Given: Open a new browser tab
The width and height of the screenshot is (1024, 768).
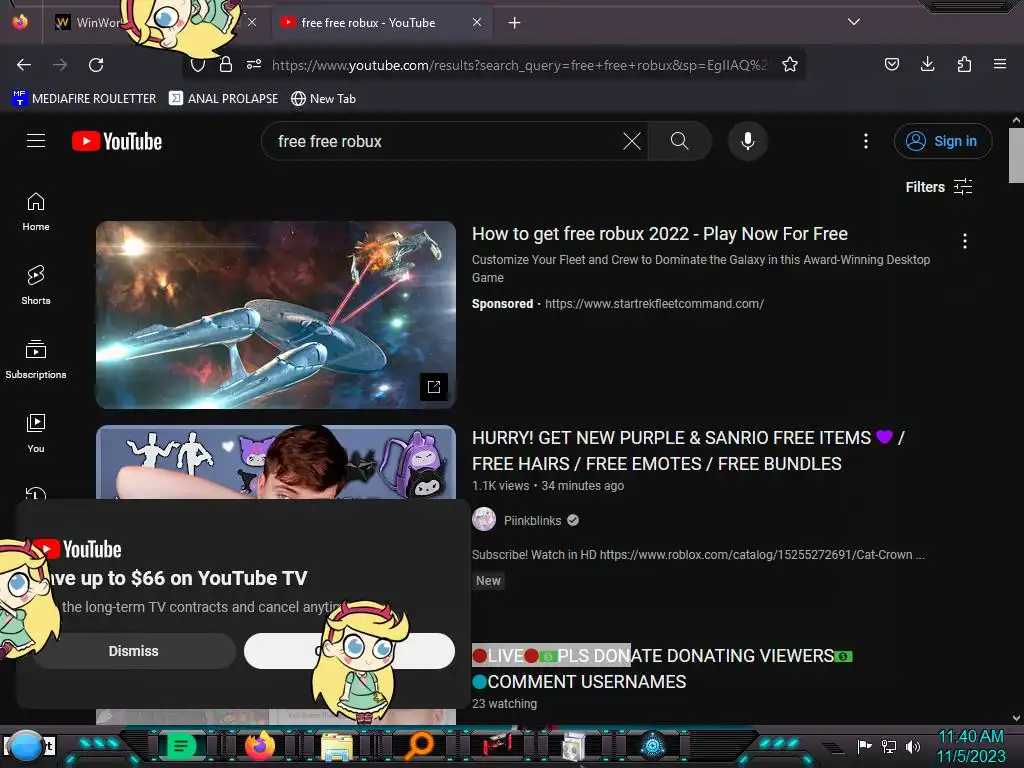Looking at the screenshot, I should [515, 23].
